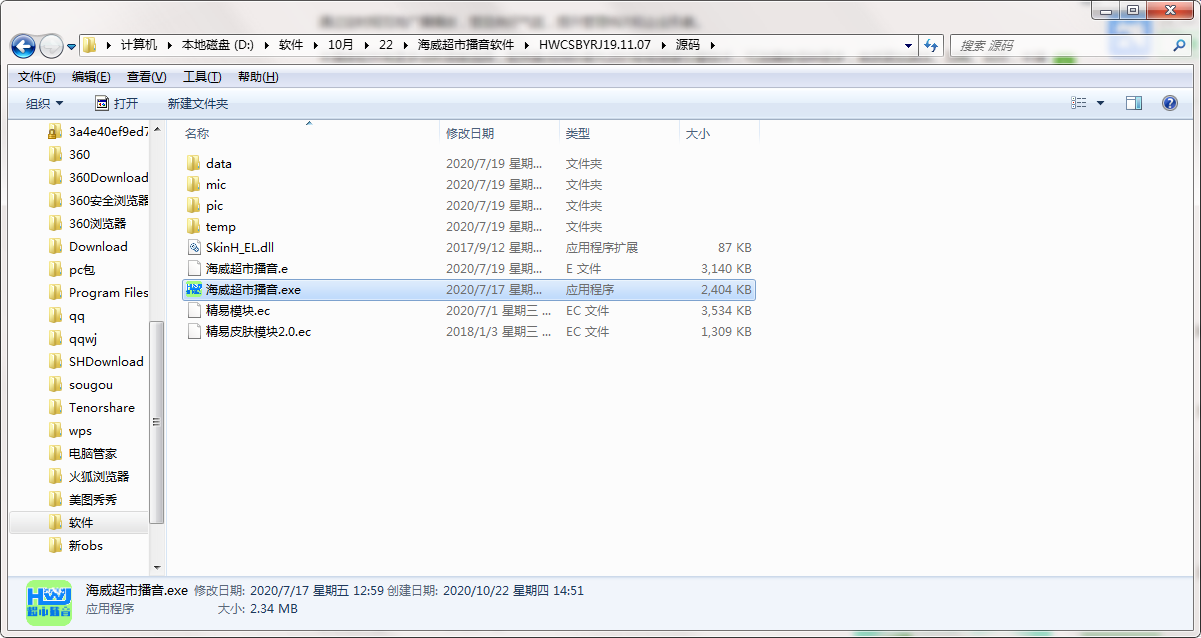Click the qq folder icon in sidebar
This screenshot has height=638, width=1201.
56,315
